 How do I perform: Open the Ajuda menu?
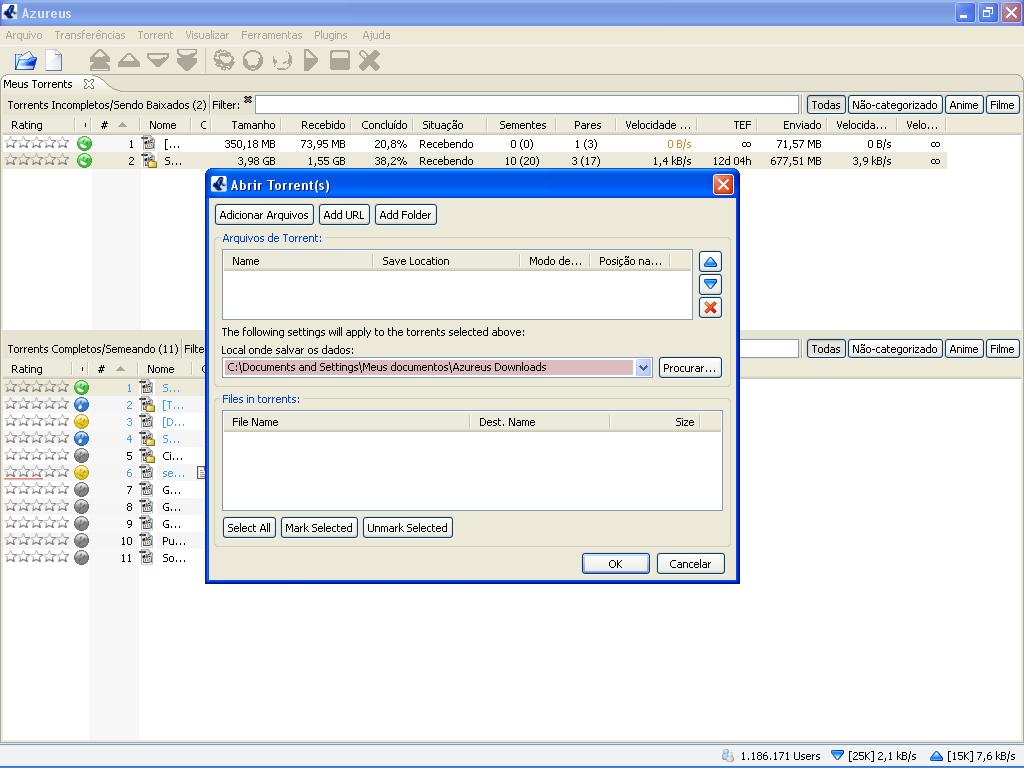coord(376,35)
